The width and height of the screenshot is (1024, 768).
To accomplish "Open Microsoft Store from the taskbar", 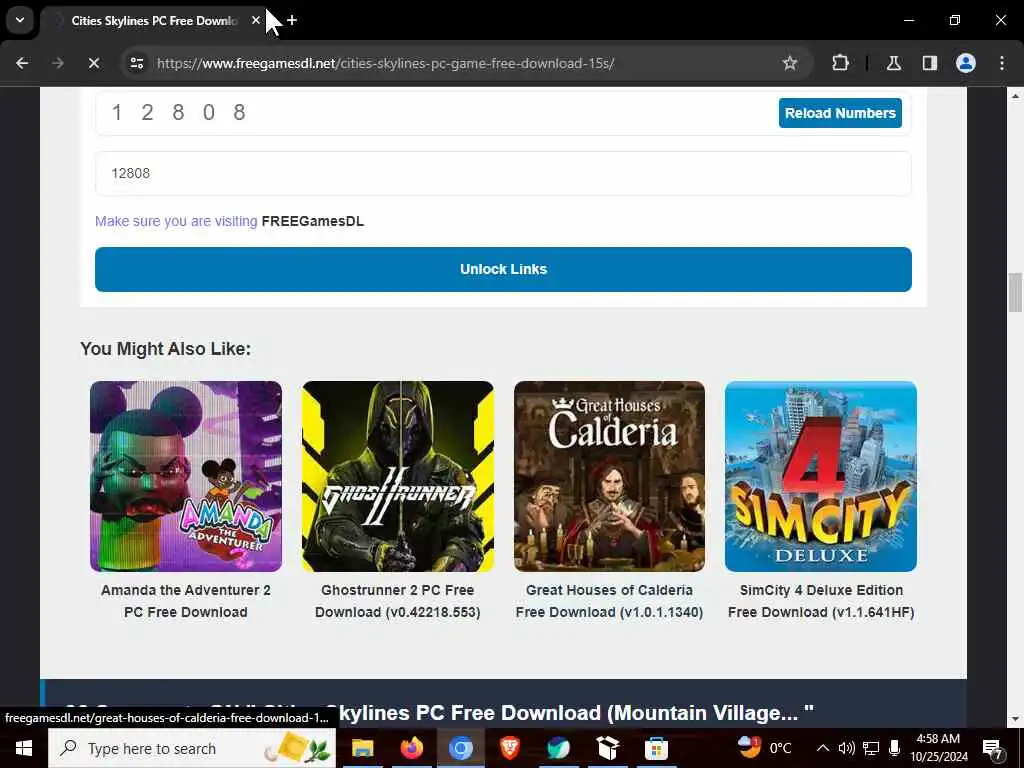I will click(x=656, y=748).
